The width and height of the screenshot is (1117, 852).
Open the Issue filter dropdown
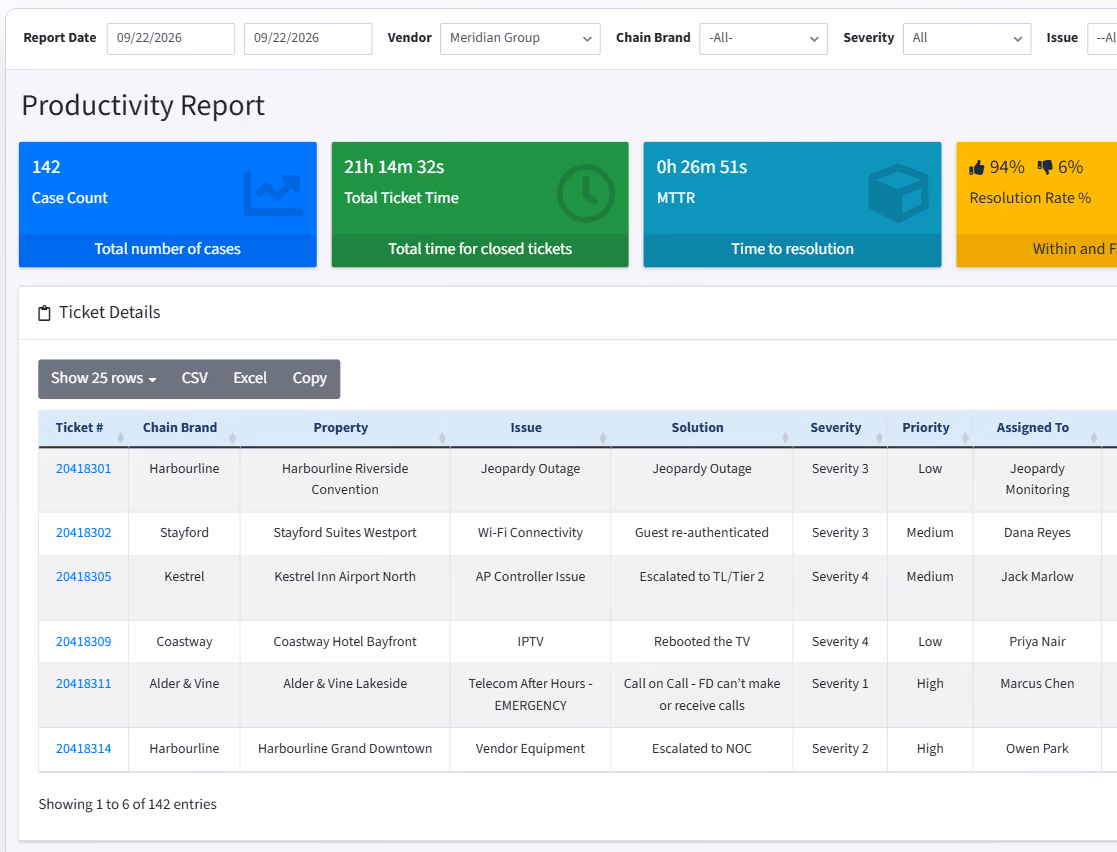[1102, 38]
